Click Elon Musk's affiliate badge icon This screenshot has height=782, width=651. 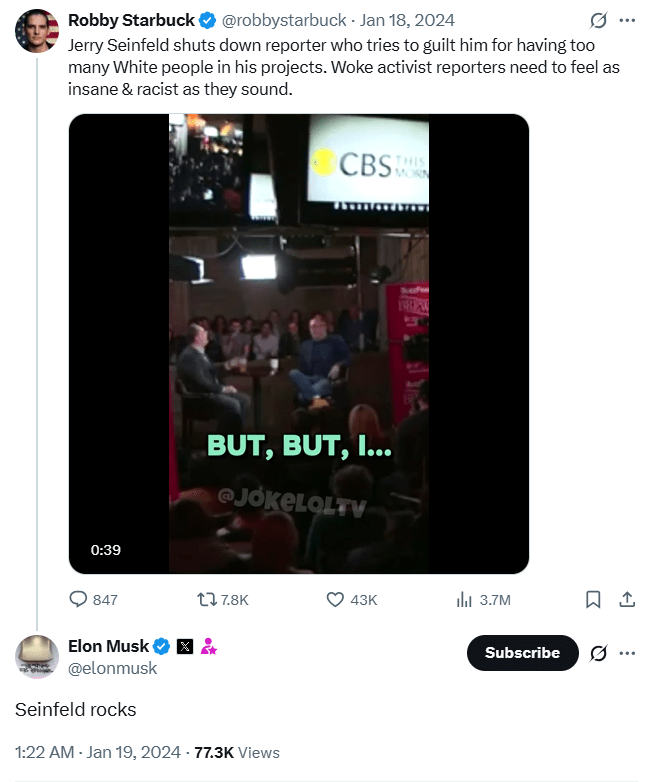209,646
